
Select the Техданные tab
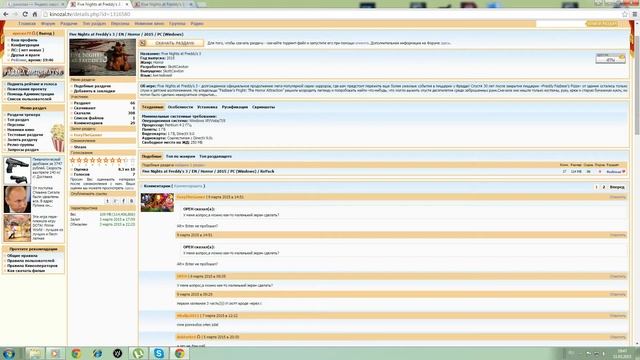coord(152,107)
